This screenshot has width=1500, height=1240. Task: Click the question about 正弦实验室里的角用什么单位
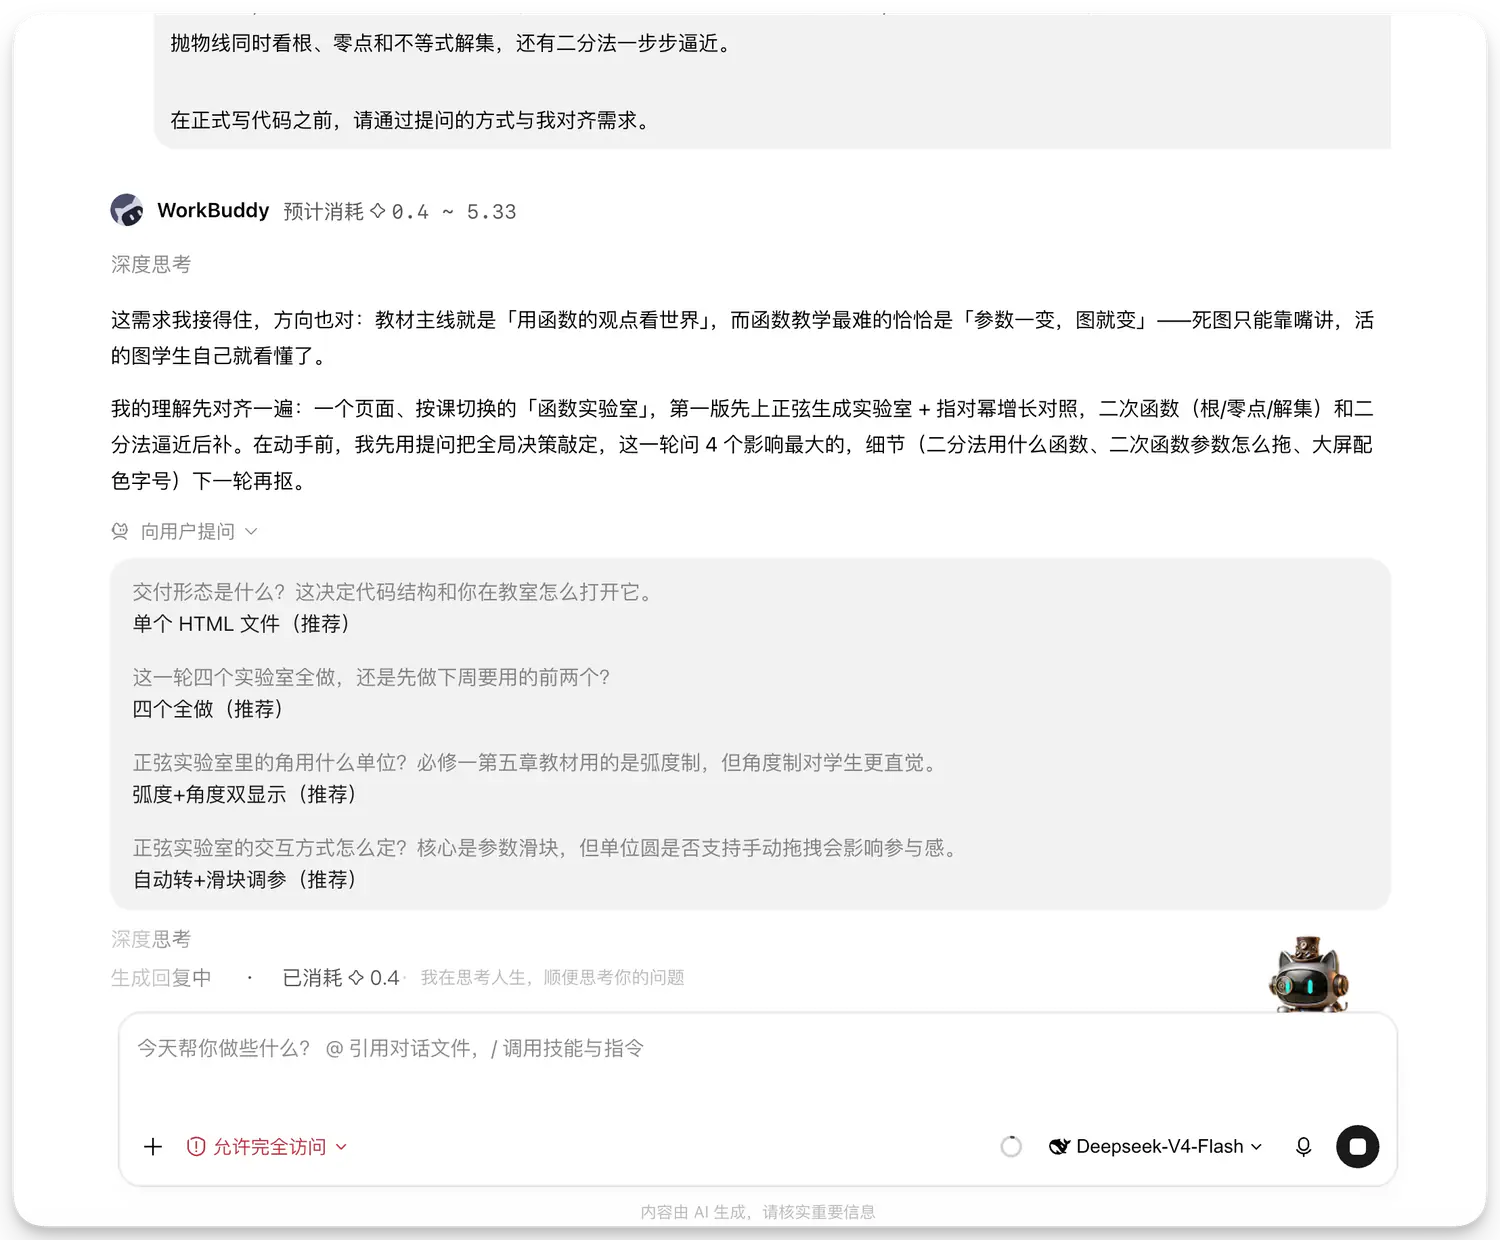[538, 763]
